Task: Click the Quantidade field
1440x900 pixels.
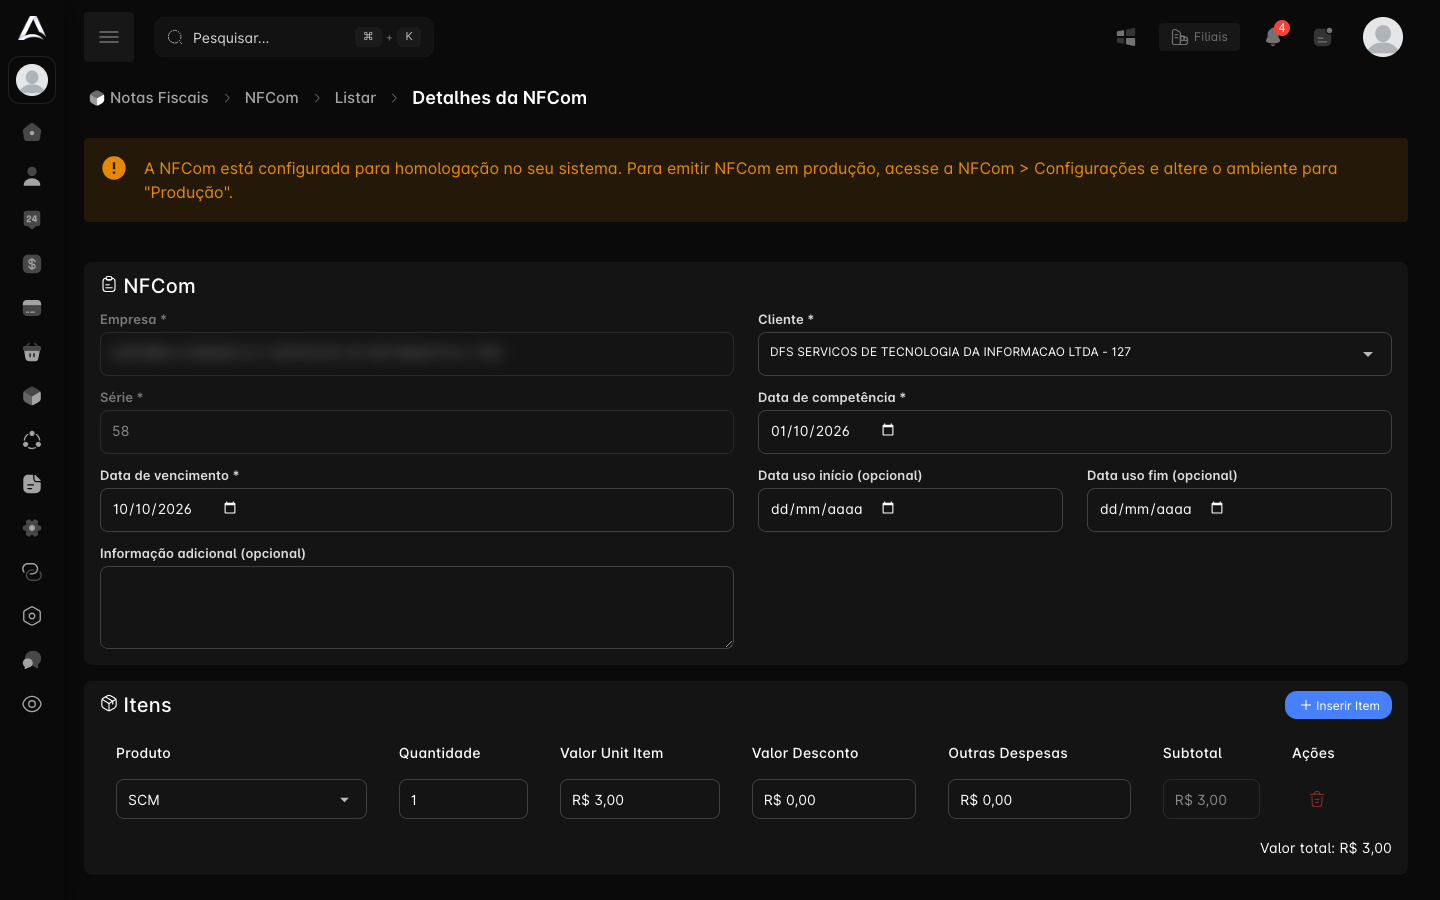Action: pyautogui.click(x=463, y=799)
